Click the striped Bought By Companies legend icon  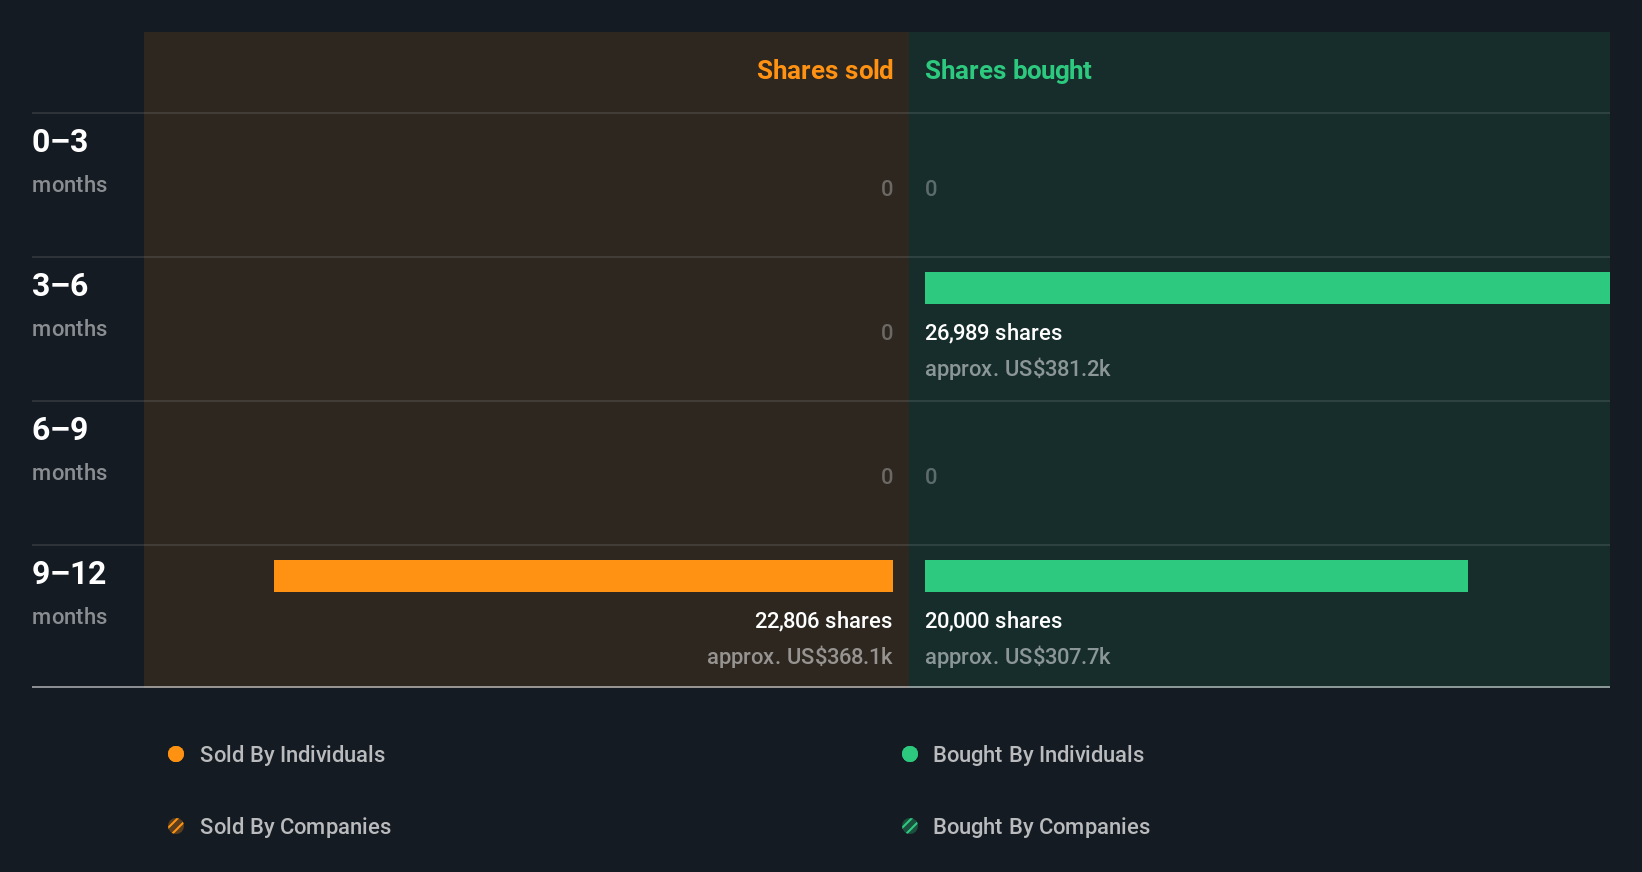910,826
